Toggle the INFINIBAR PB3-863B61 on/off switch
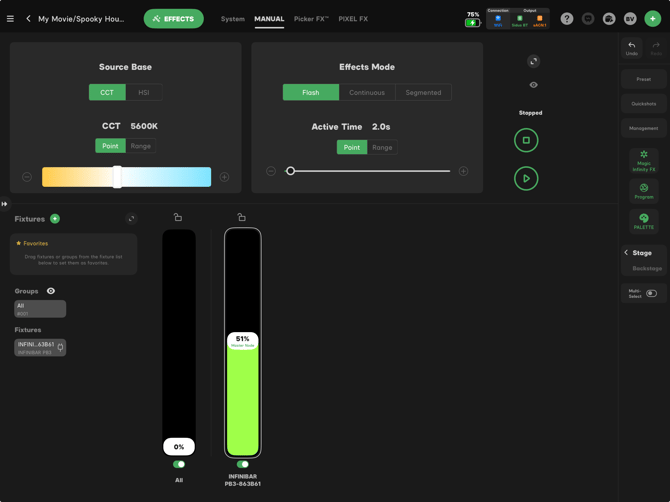The height and width of the screenshot is (502, 670). [x=243, y=464]
